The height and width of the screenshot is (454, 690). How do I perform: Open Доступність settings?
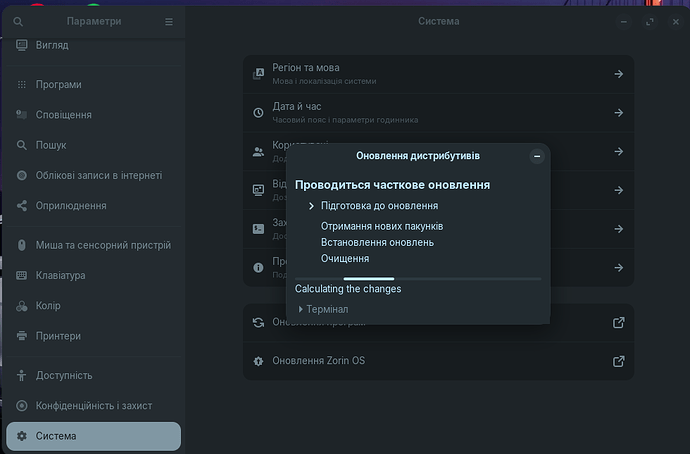coord(64,375)
